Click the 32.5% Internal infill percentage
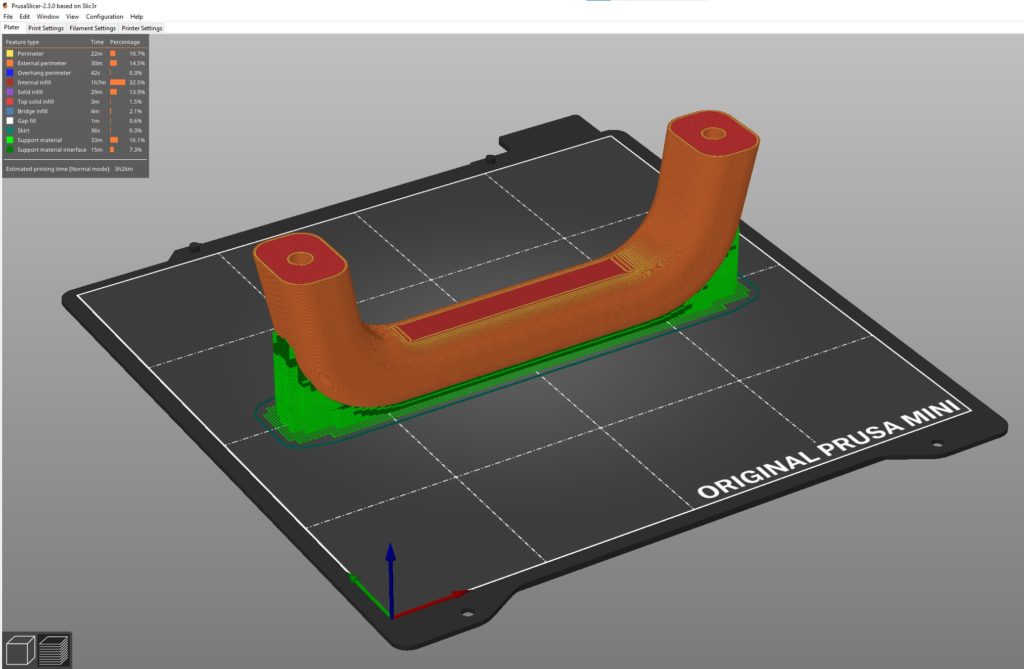Screen dimensions: 1024x669 [137, 82]
